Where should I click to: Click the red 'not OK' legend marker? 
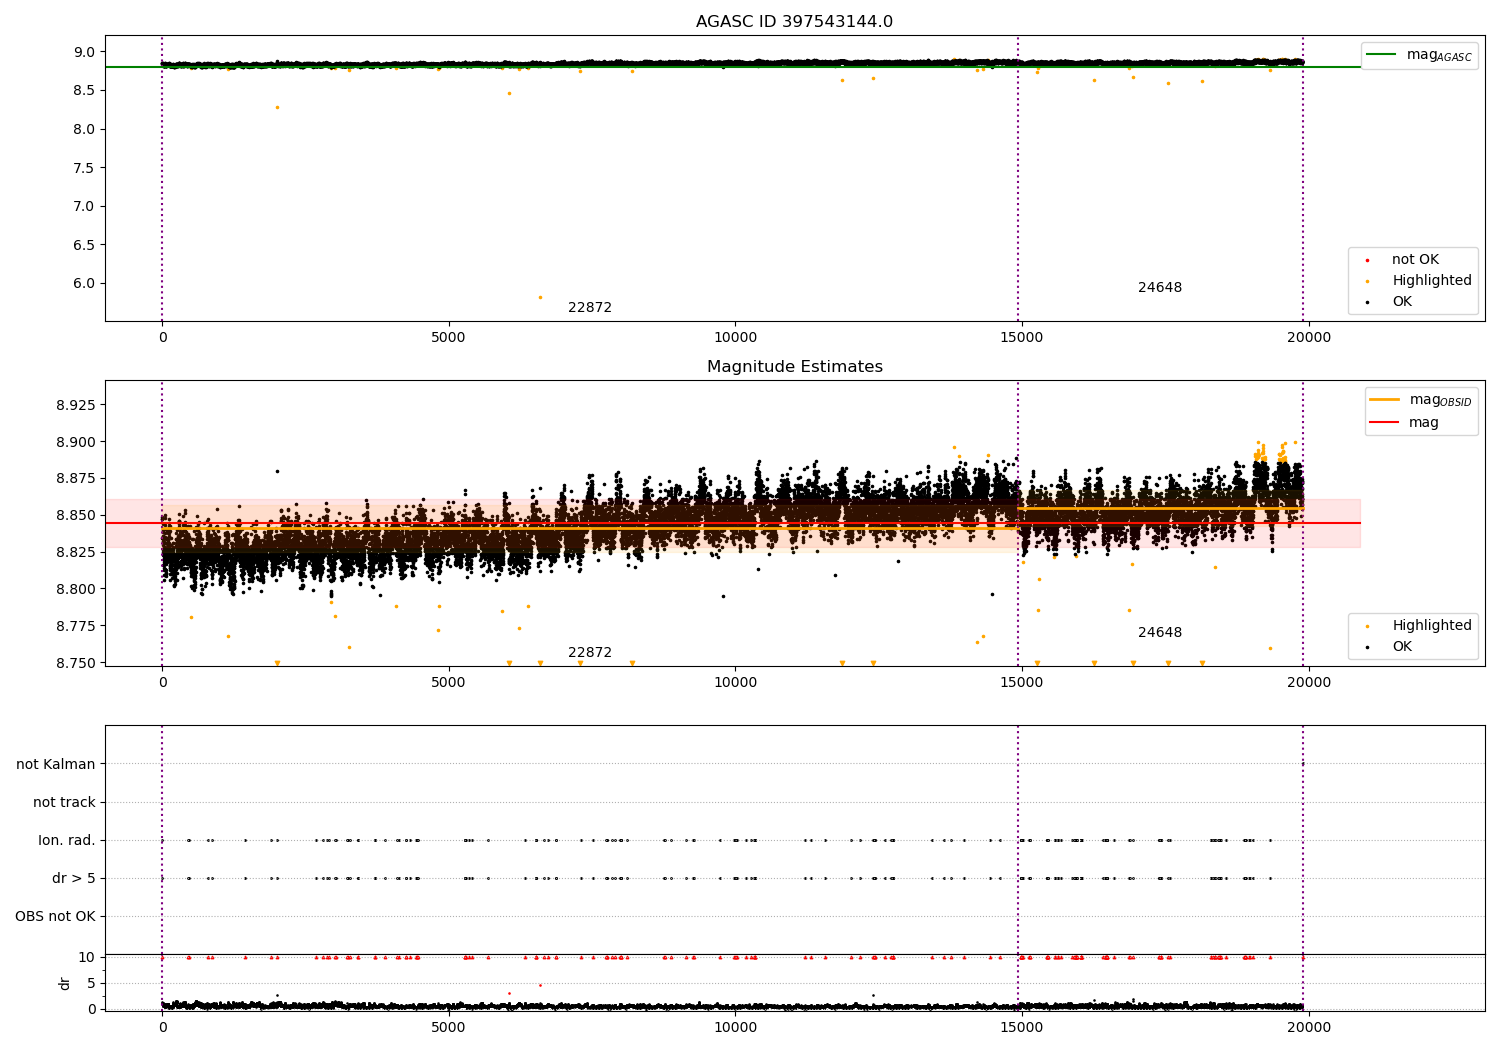point(1367,260)
